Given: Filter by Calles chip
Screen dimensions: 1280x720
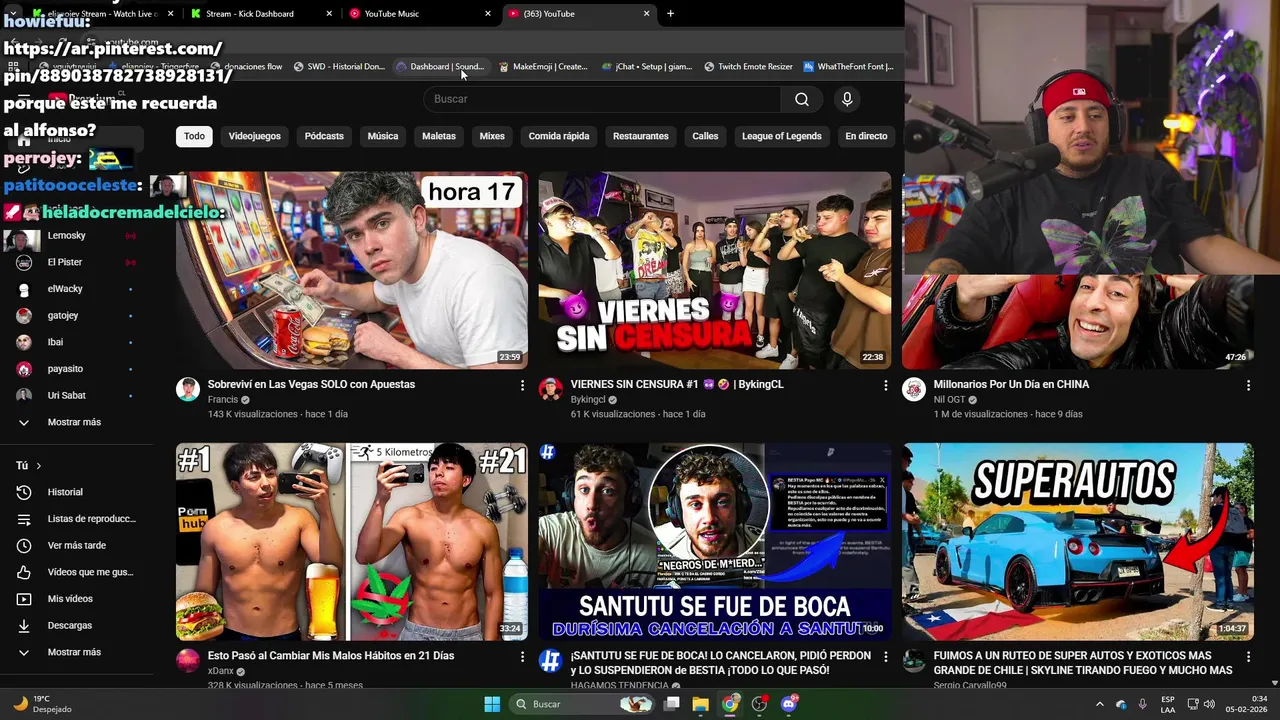Looking at the screenshot, I should pyautogui.click(x=705, y=136).
